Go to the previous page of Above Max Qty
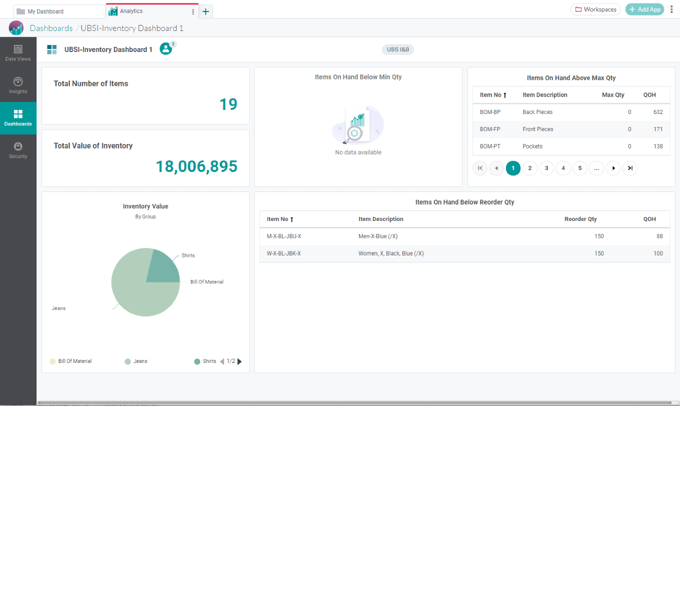Viewport: 680px width, 606px height. pos(496,168)
